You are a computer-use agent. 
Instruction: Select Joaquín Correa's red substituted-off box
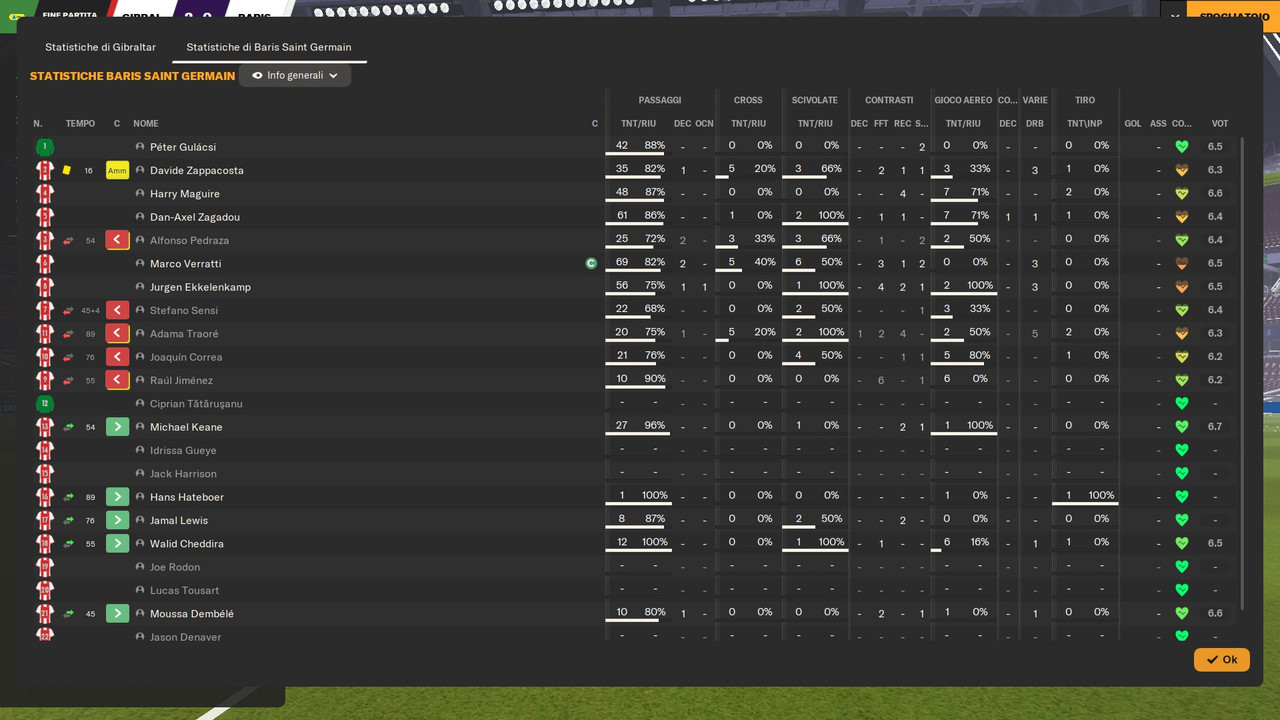118,357
